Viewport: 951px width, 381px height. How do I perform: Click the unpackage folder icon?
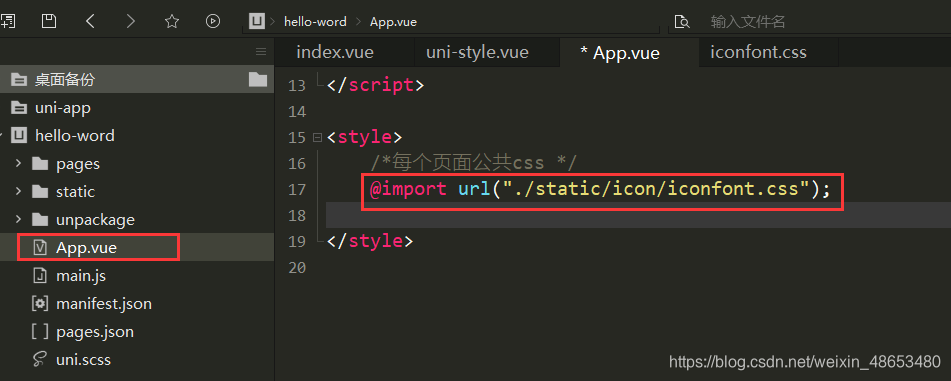tap(40, 220)
